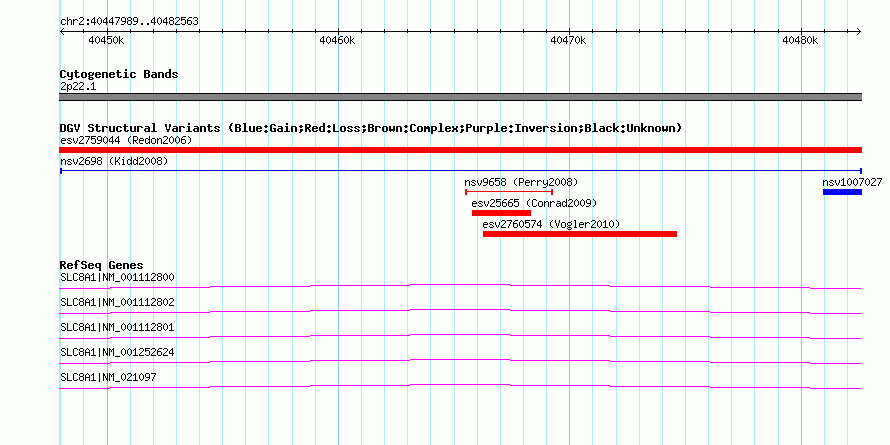The image size is (890, 445).
Task: Click the magenta line under SLC8A1|NM_001112800
Action: [460, 286]
